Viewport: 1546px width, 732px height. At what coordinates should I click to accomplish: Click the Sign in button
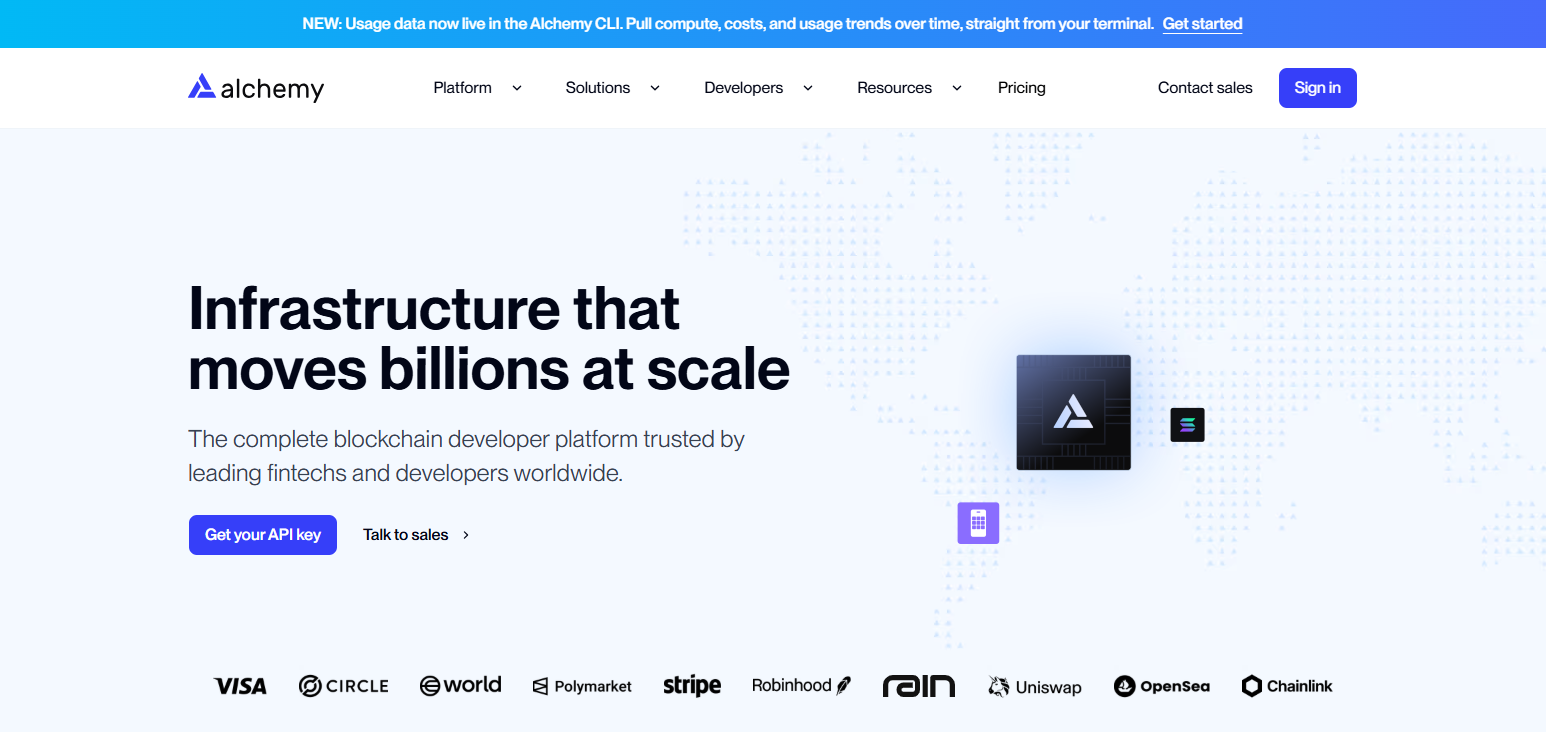click(x=1318, y=88)
